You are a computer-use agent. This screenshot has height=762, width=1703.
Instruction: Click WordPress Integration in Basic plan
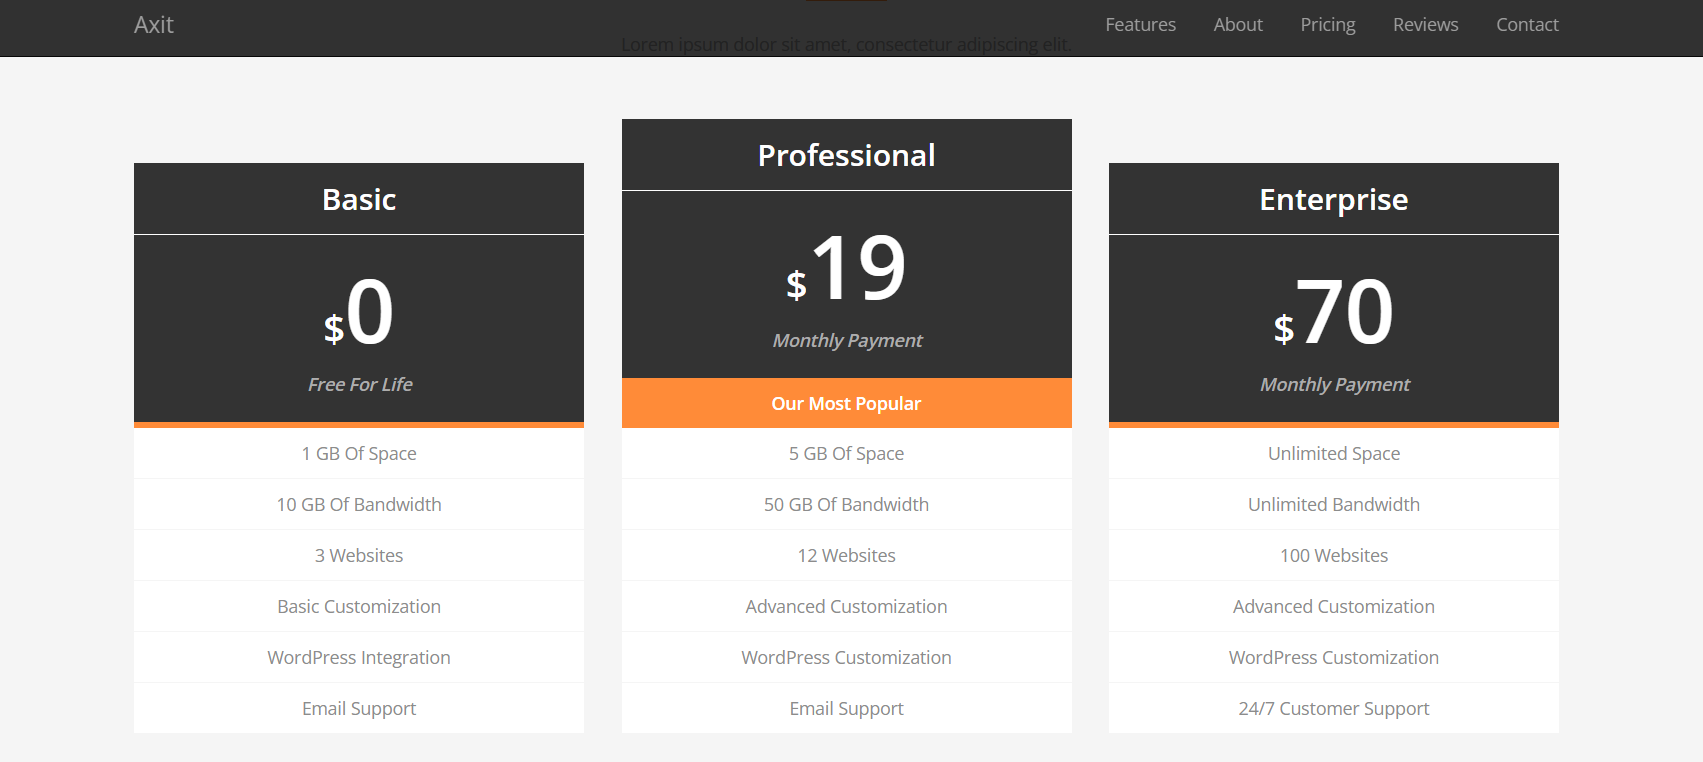click(359, 658)
